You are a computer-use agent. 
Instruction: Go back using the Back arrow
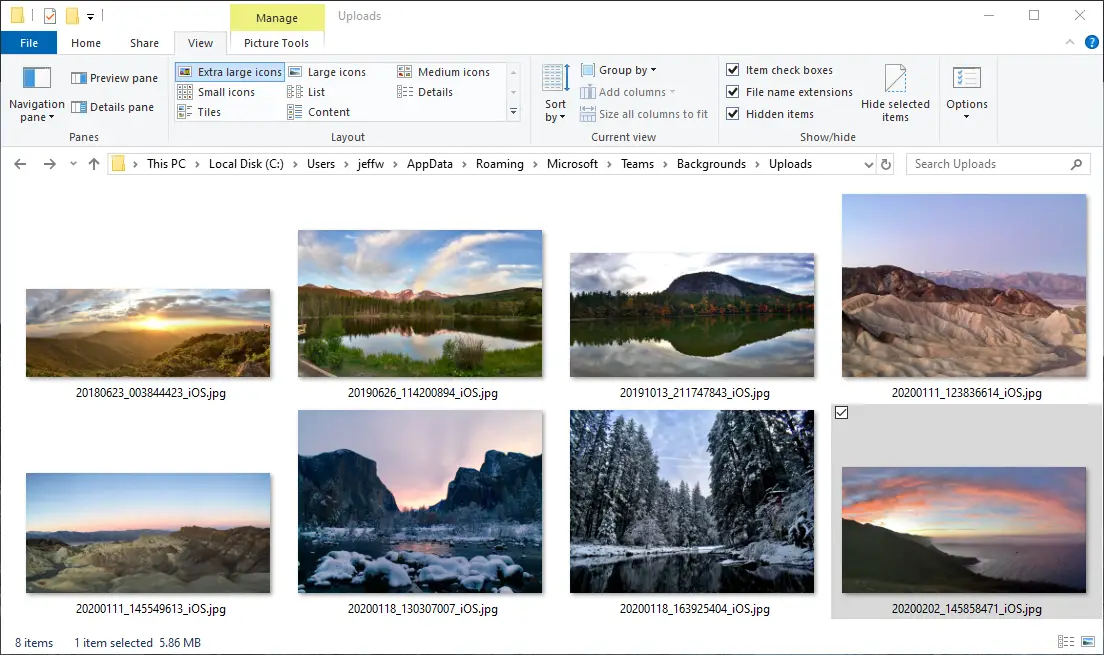[x=20, y=164]
